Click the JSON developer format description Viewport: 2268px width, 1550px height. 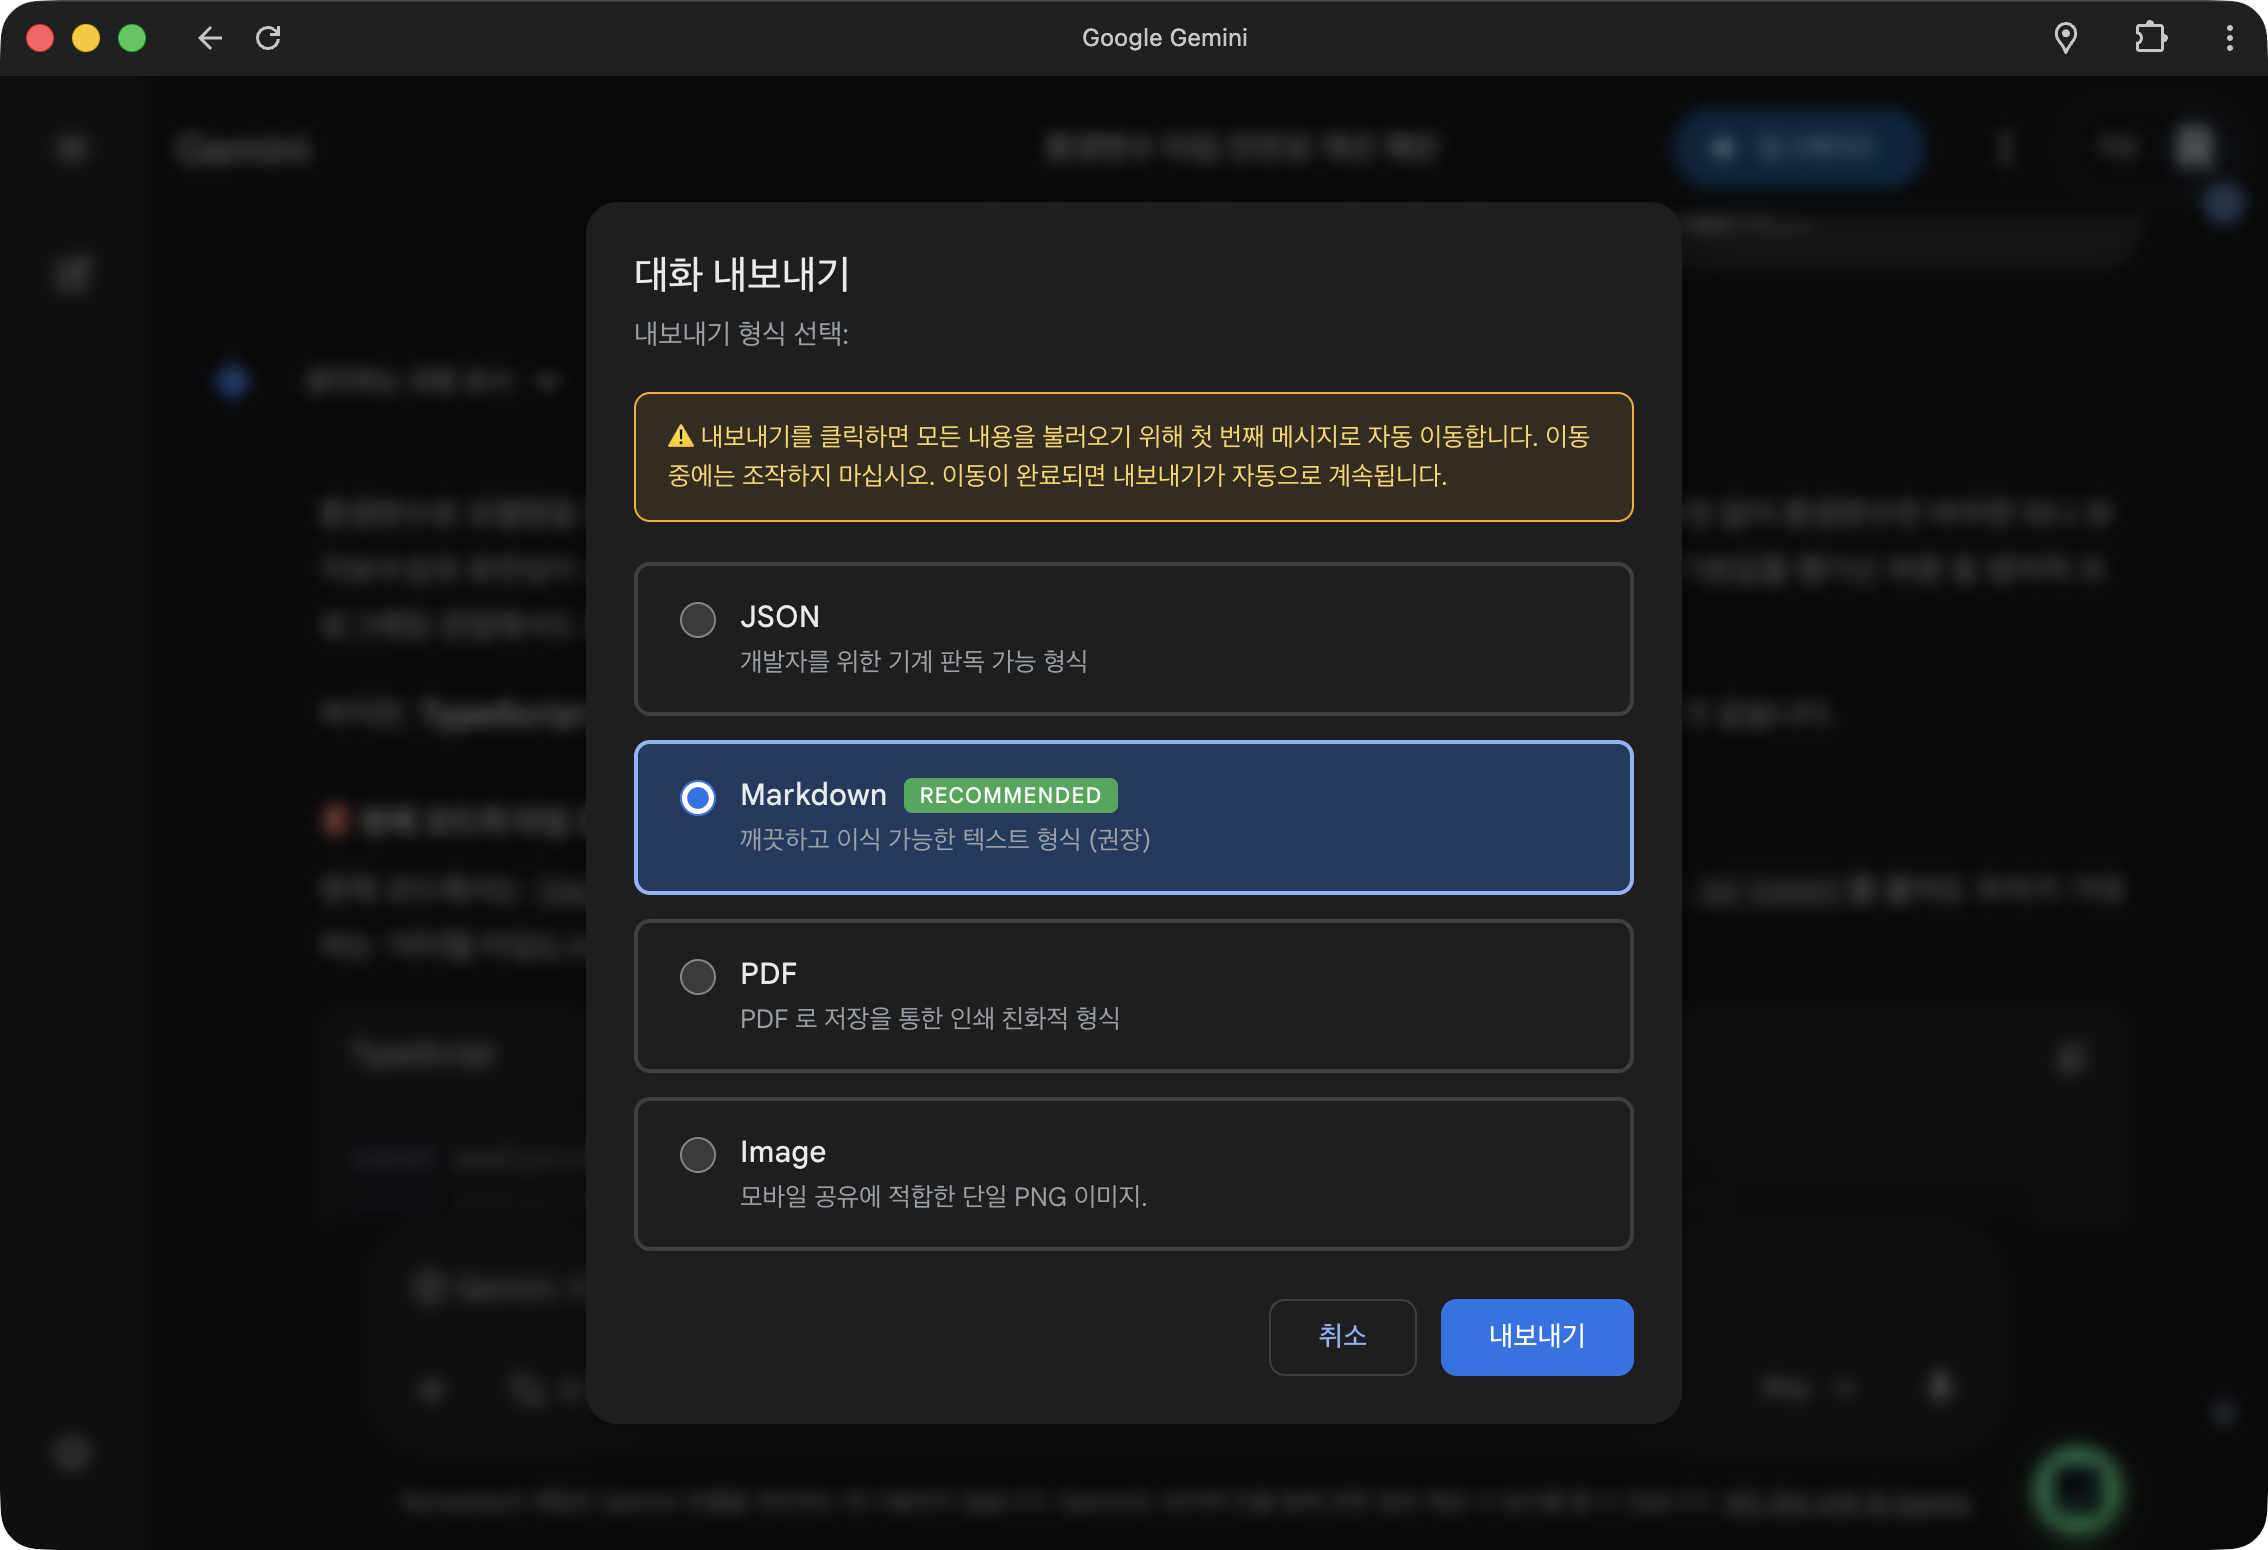pyautogui.click(x=913, y=661)
